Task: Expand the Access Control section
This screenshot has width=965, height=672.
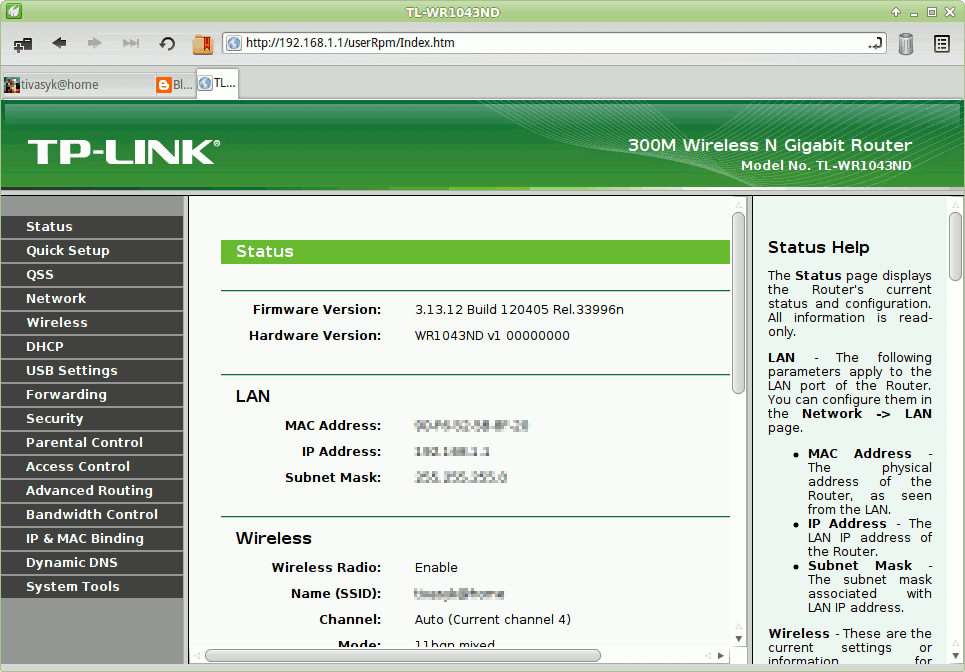Action: pyautogui.click(x=92, y=466)
